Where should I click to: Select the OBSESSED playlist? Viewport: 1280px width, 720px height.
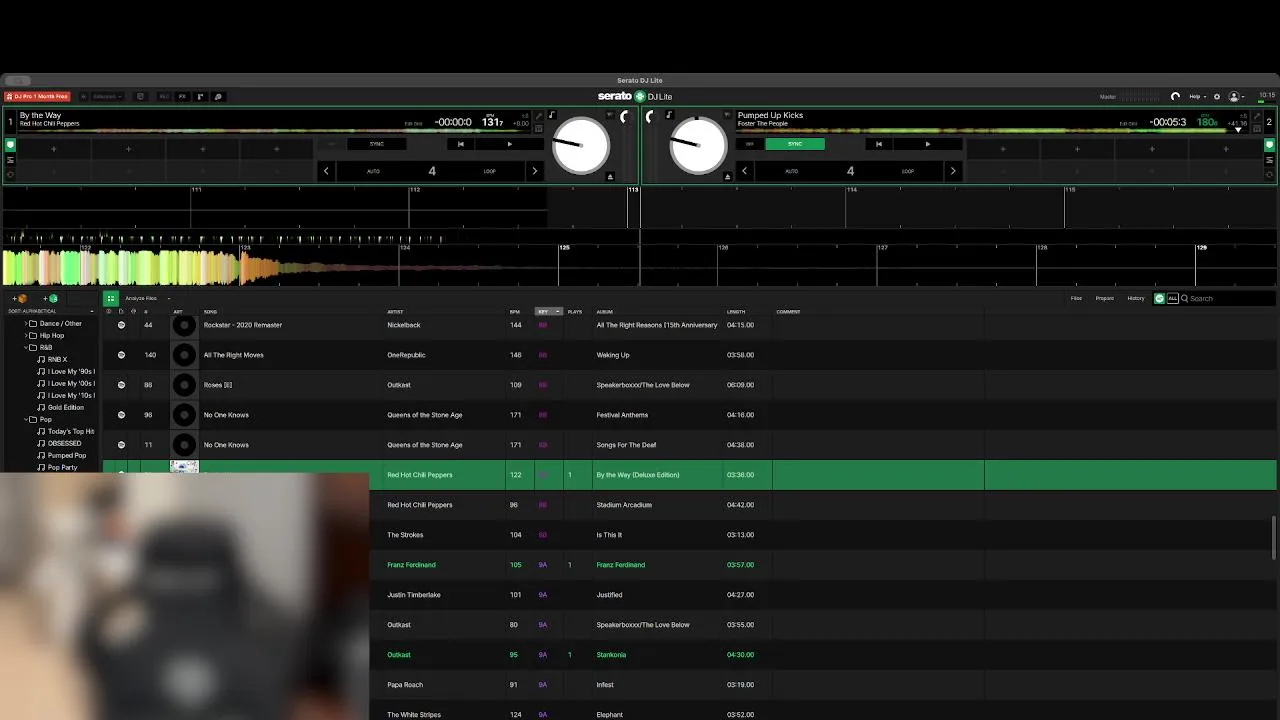tap(64, 444)
